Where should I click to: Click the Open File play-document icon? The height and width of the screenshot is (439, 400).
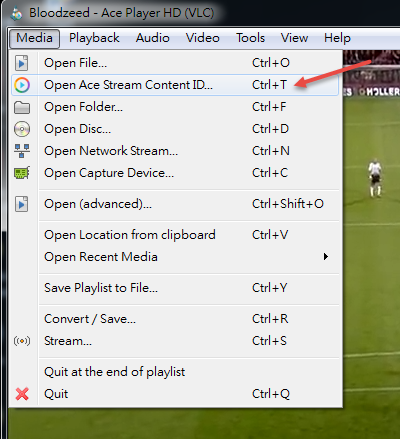click(22, 63)
